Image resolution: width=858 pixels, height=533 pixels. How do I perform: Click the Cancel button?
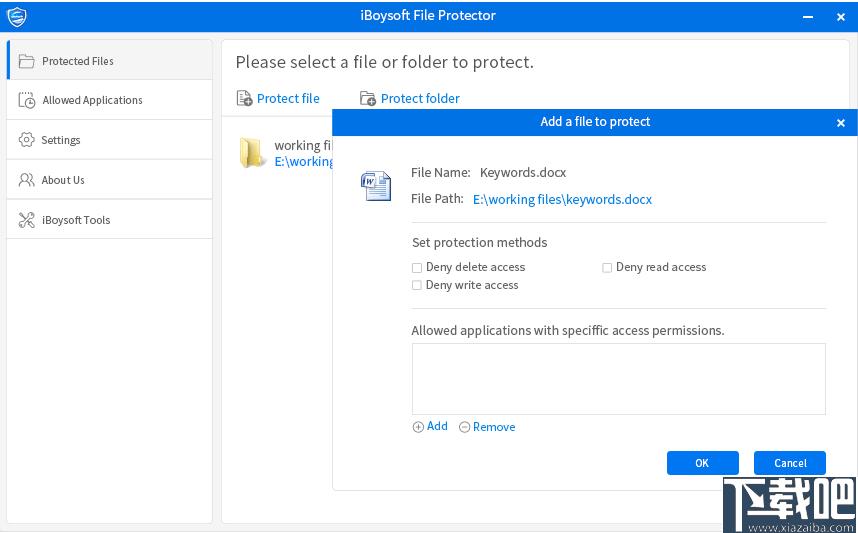tap(790, 463)
